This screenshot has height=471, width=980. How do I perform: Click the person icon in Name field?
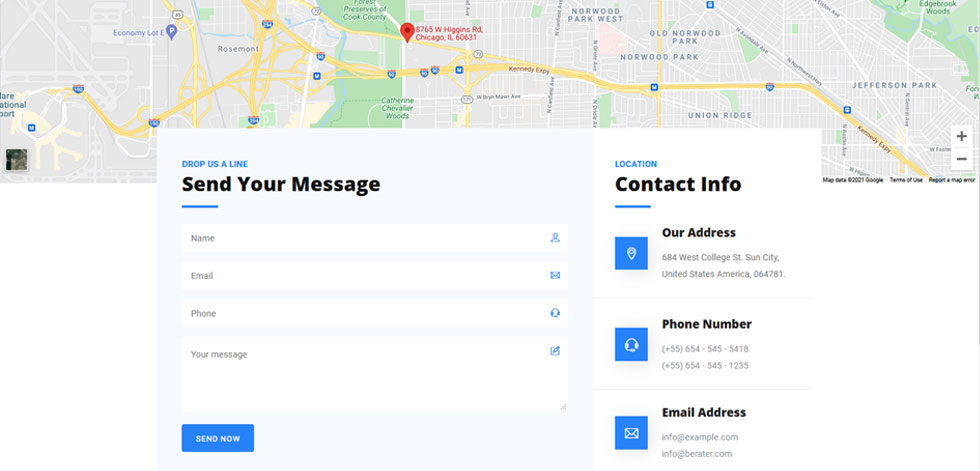coord(555,238)
